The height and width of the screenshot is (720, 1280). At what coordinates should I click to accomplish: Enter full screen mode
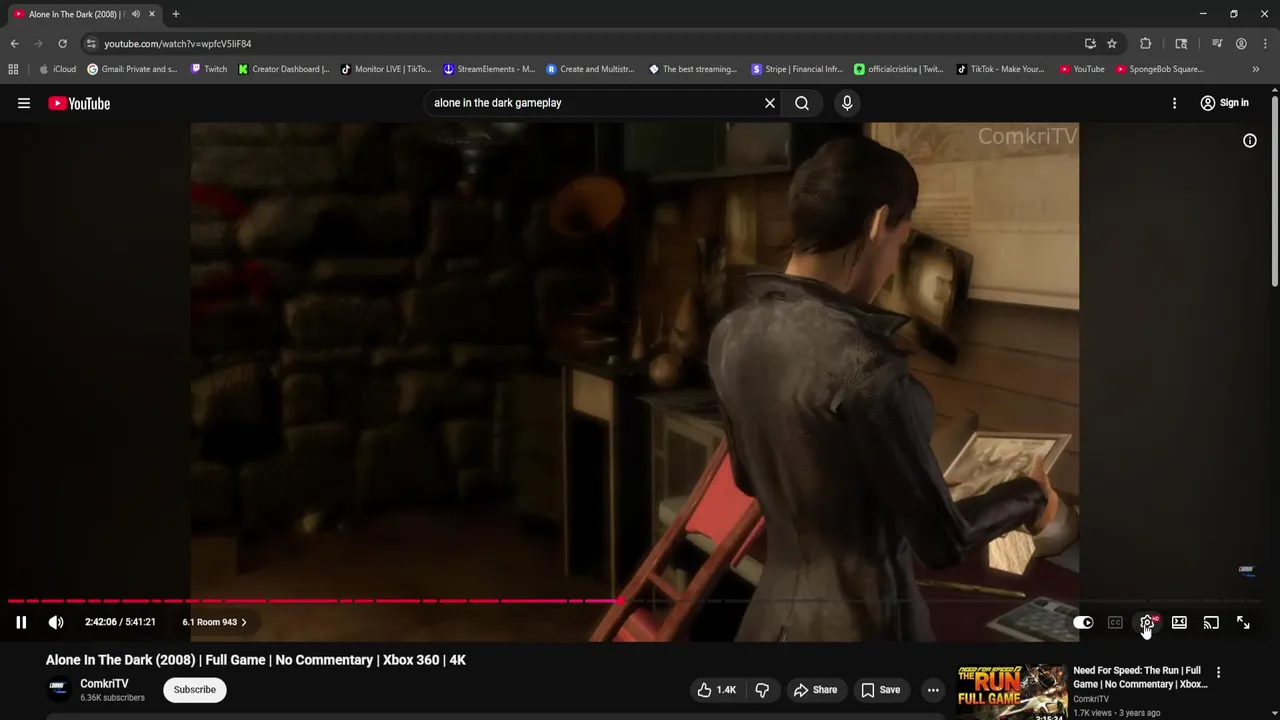1243,622
